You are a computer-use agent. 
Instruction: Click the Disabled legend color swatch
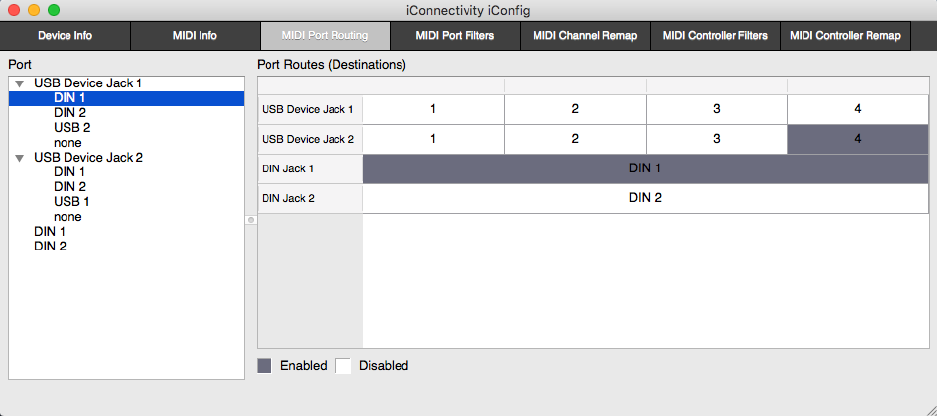(x=343, y=366)
